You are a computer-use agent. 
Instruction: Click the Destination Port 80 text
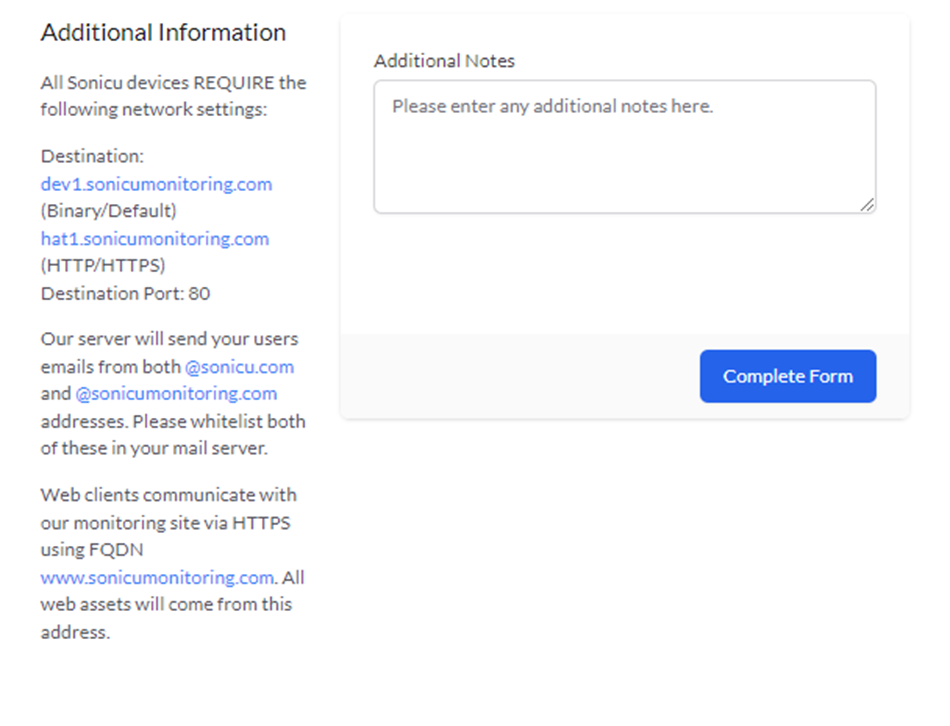125,293
